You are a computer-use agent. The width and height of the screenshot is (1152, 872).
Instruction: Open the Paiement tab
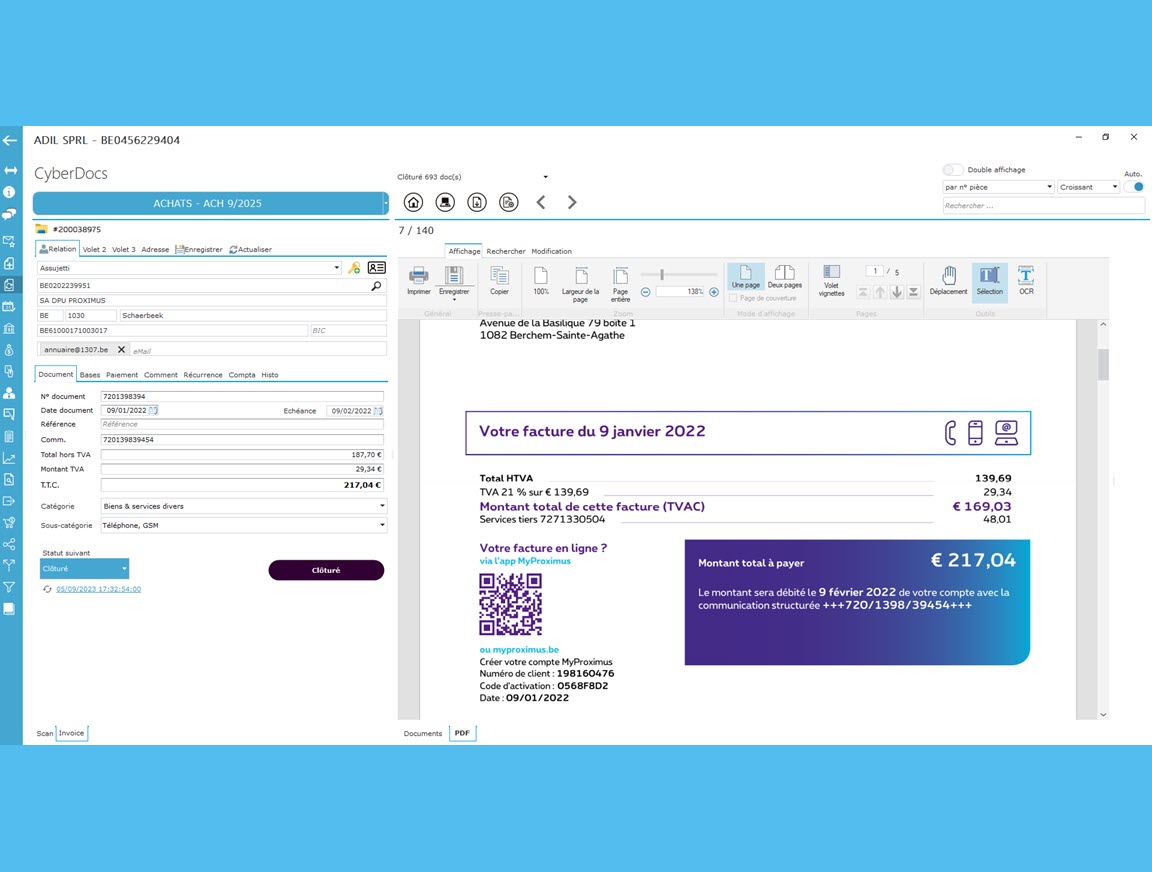coord(122,375)
